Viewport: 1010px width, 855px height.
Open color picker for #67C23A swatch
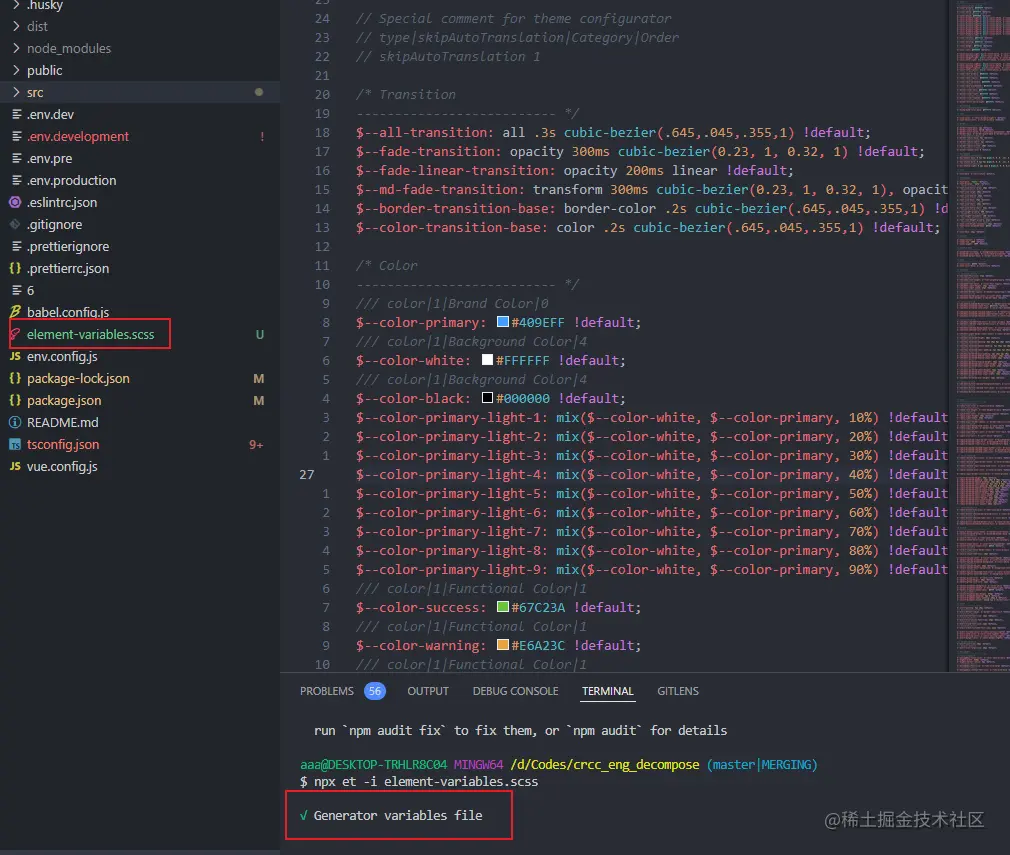click(x=503, y=607)
